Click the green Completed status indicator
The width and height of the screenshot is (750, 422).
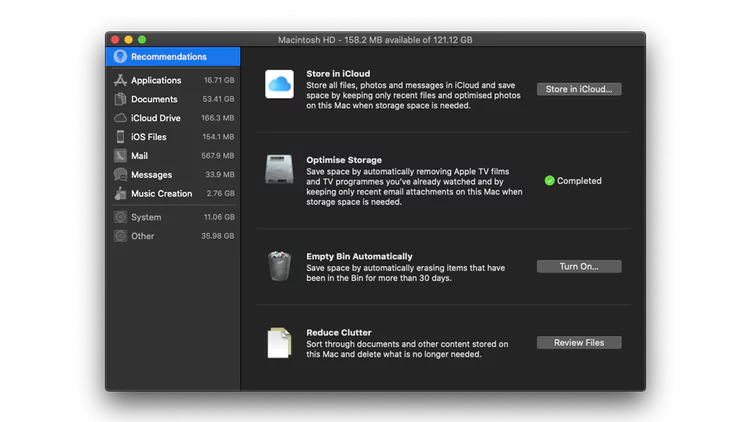point(549,181)
